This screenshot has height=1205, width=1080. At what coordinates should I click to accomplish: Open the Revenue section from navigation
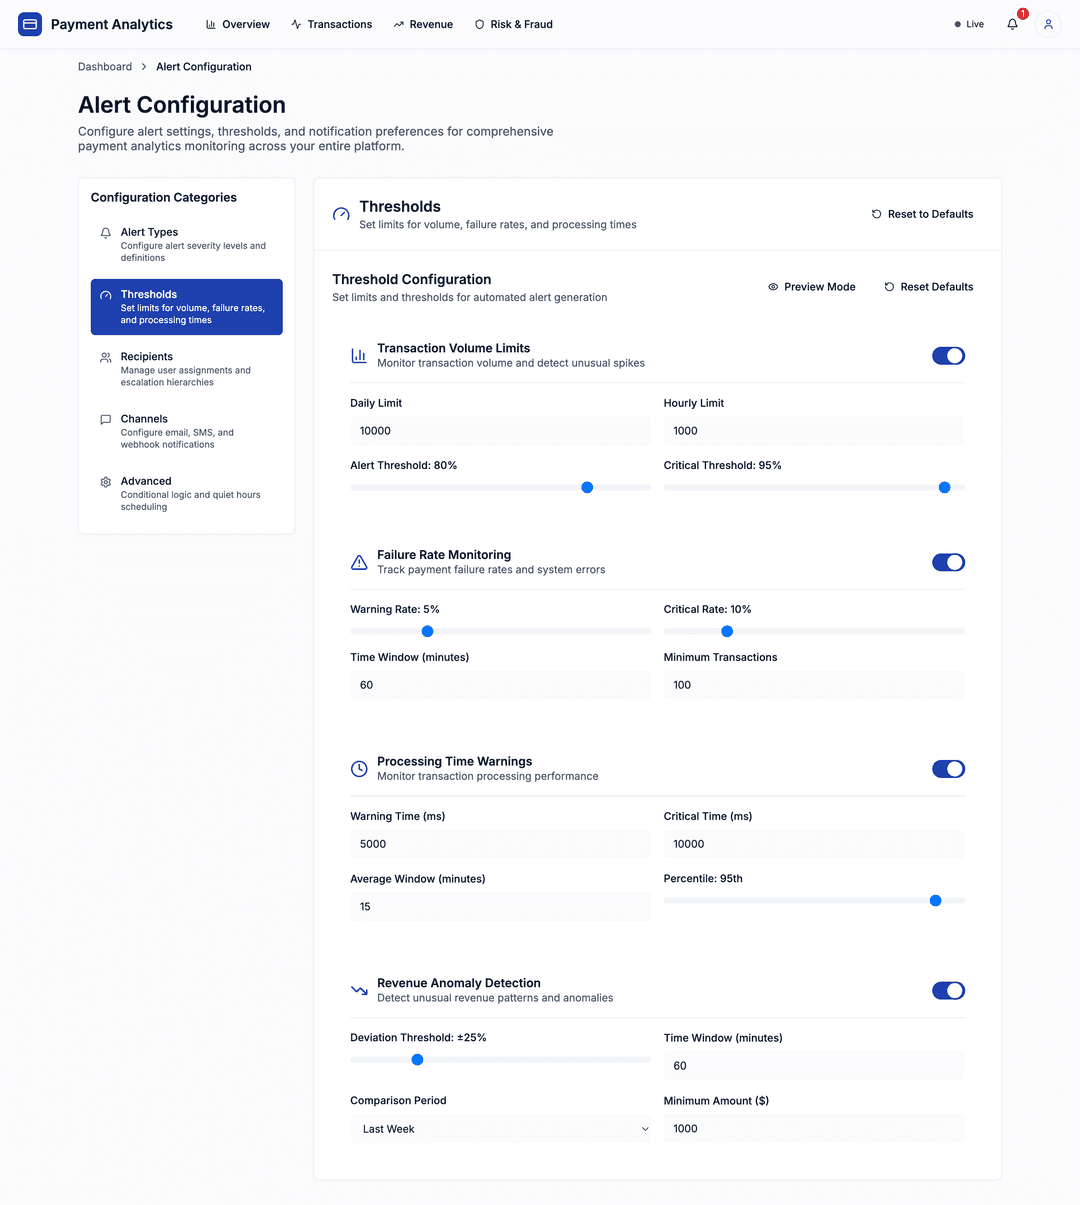423,24
